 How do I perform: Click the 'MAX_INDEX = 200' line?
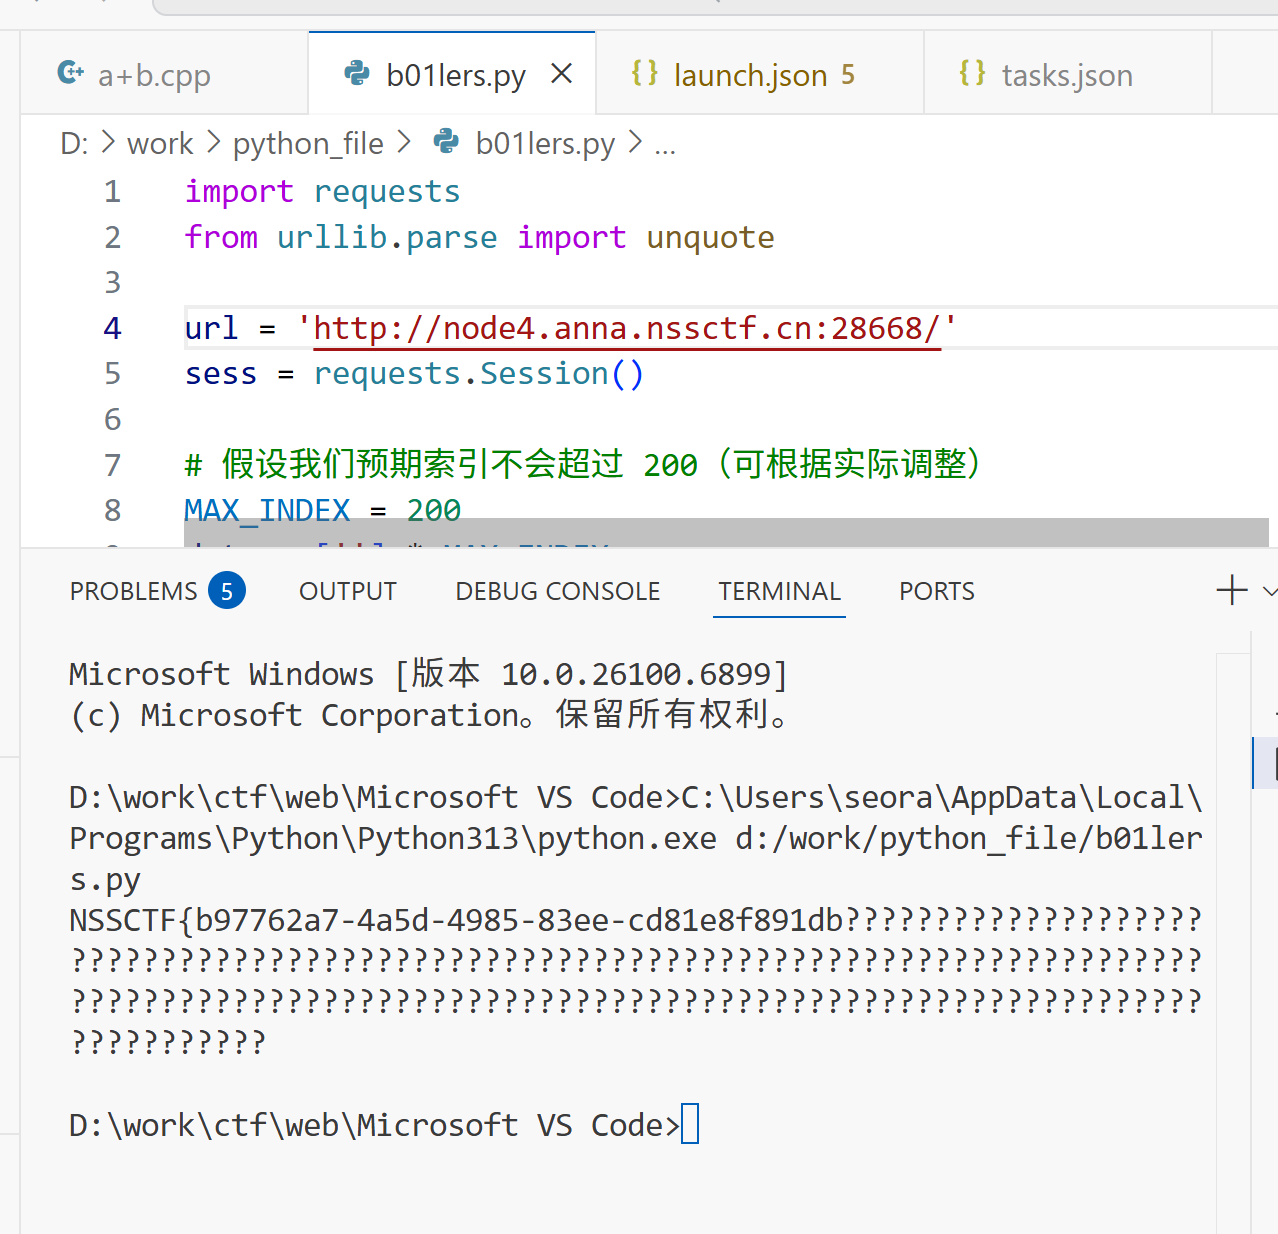[x=323, y=511]
